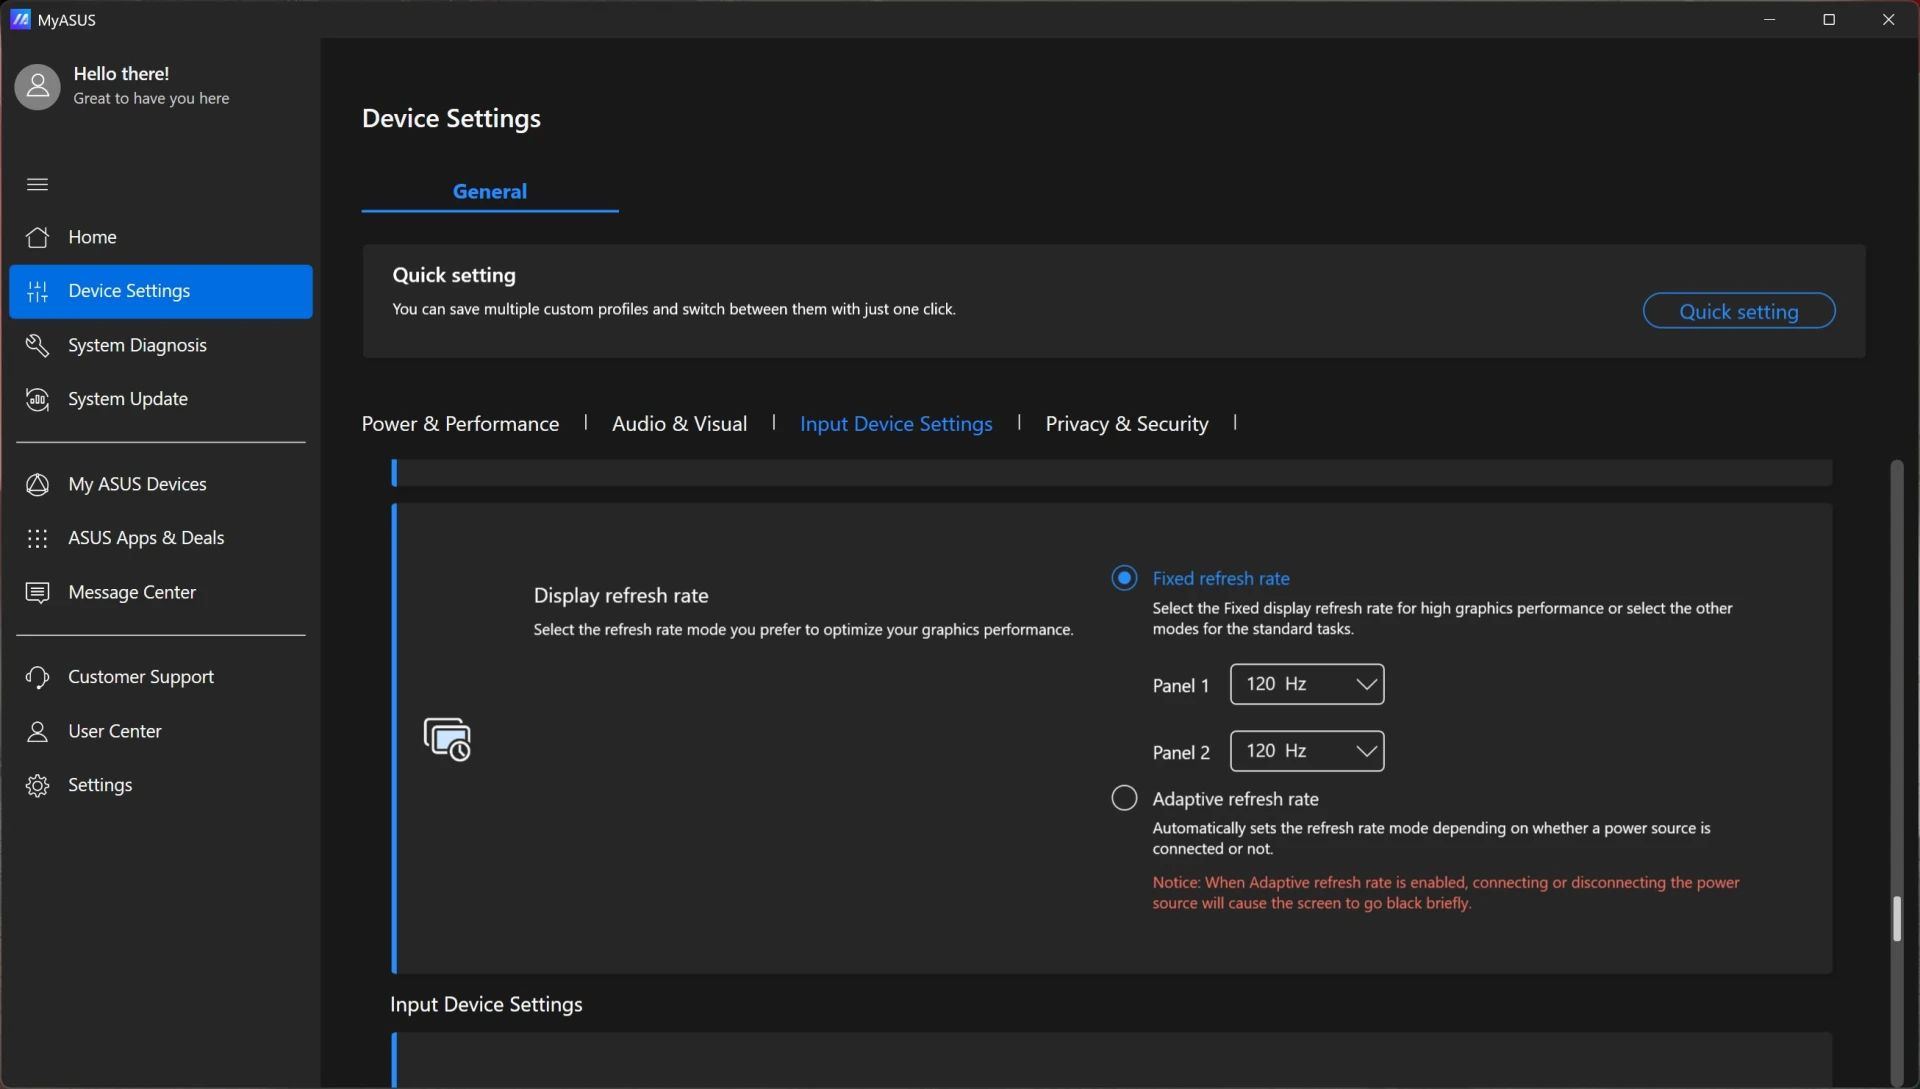Click the Device Settings sliders icon
Screen dimensions: 1920x1089
37,291
